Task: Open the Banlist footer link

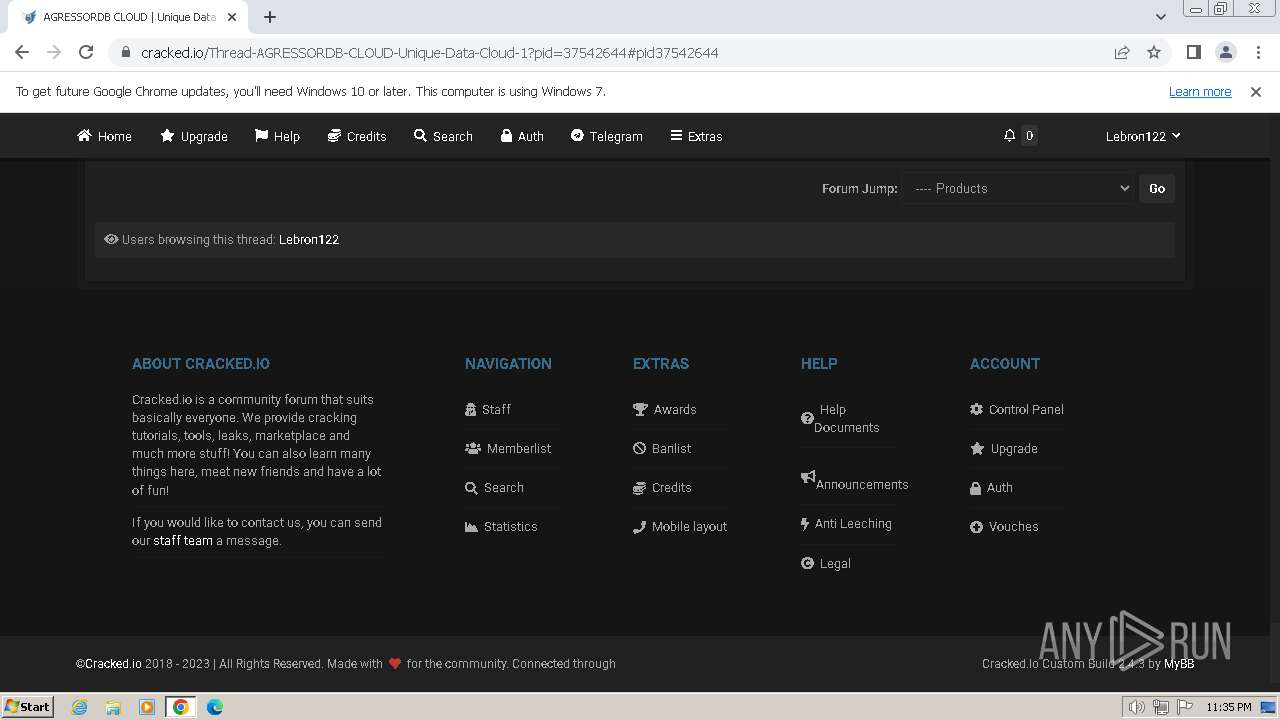Action: (x=662, y=448)
